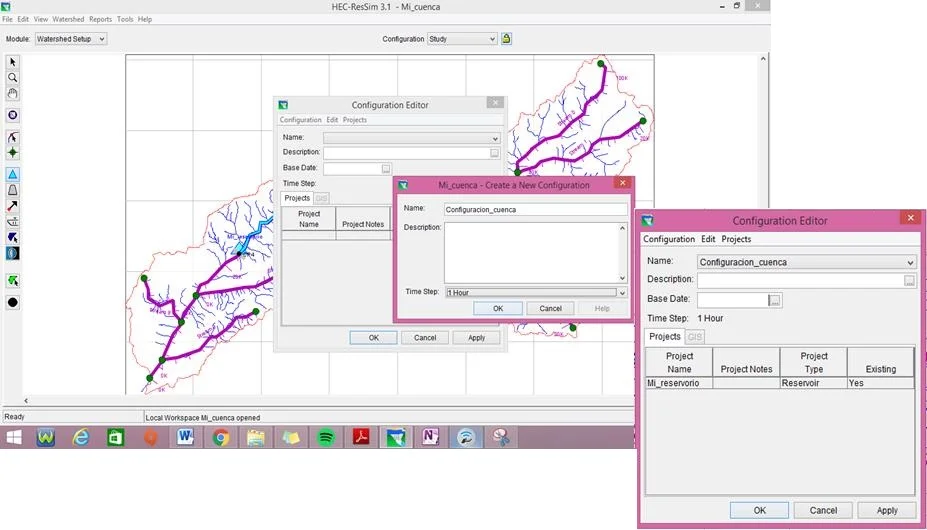The height and width of the screenshot is (530, 927).
Task: Open Edit menu in enlarged Configuration Editor
Action: 708,239
